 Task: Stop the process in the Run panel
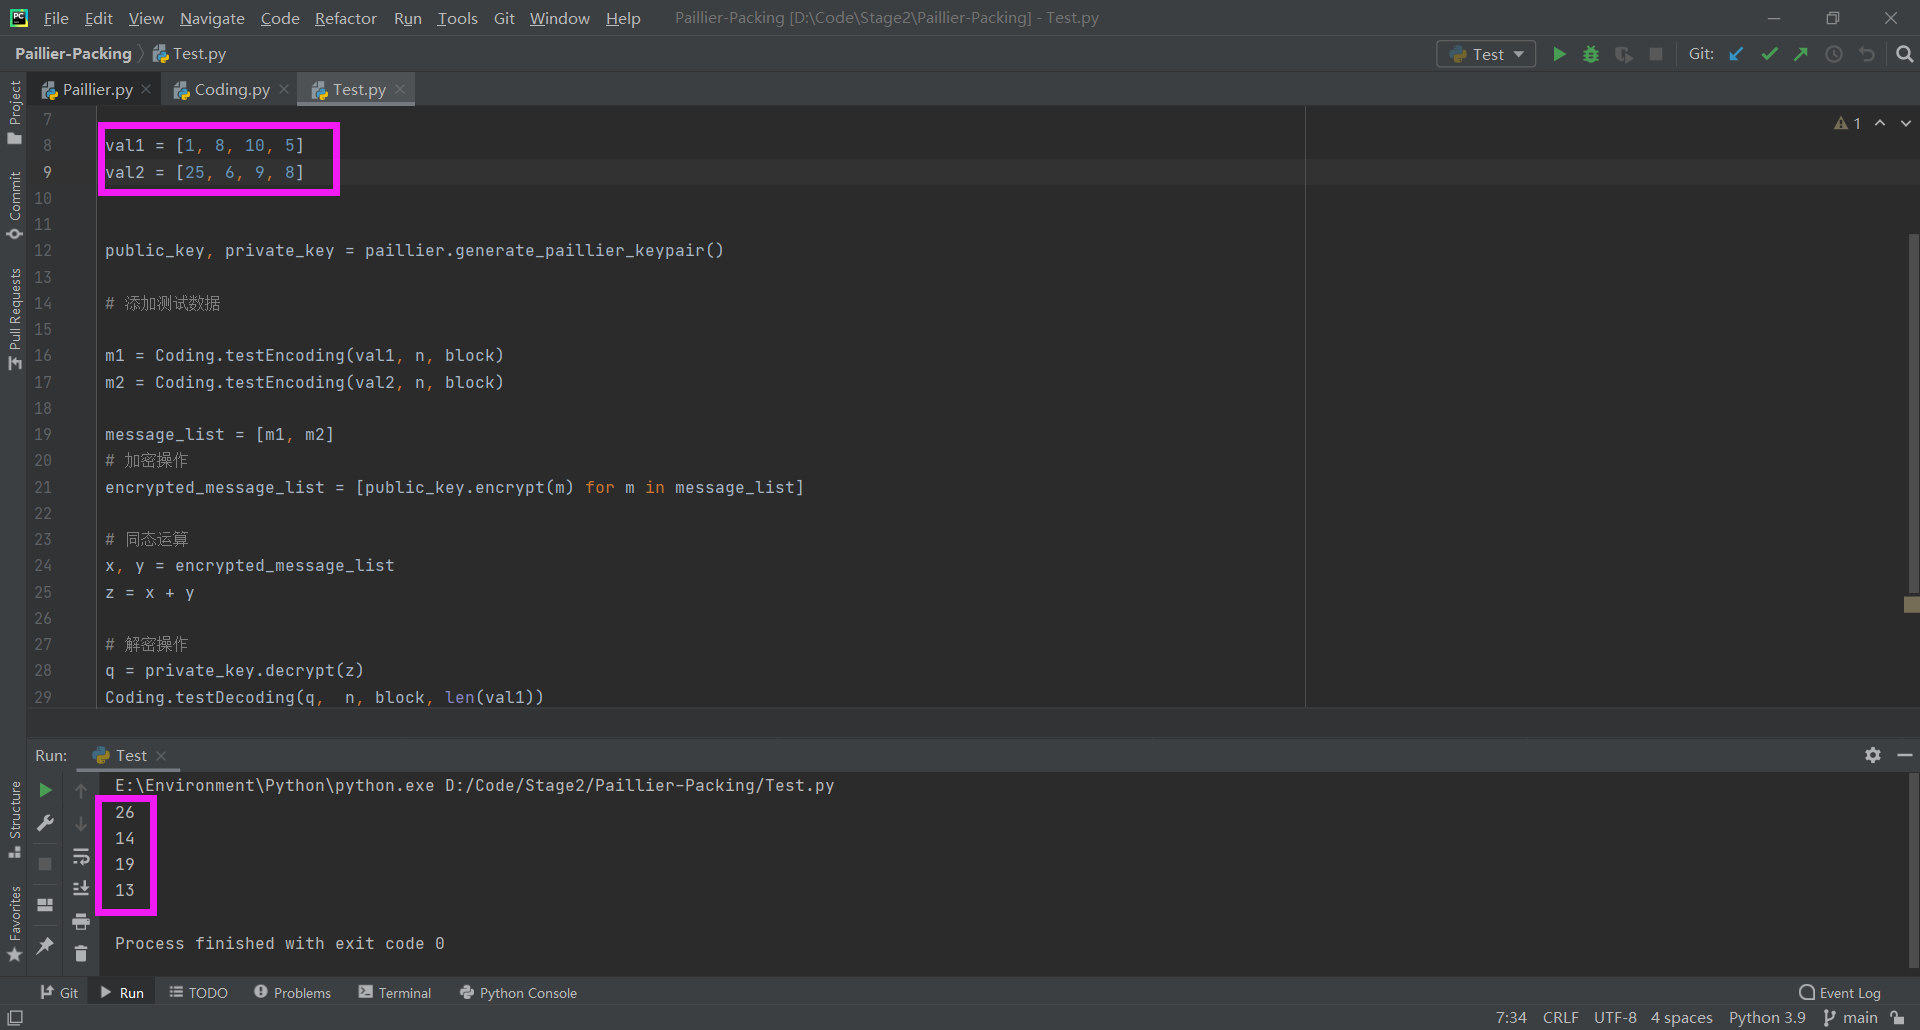(45, 863)
